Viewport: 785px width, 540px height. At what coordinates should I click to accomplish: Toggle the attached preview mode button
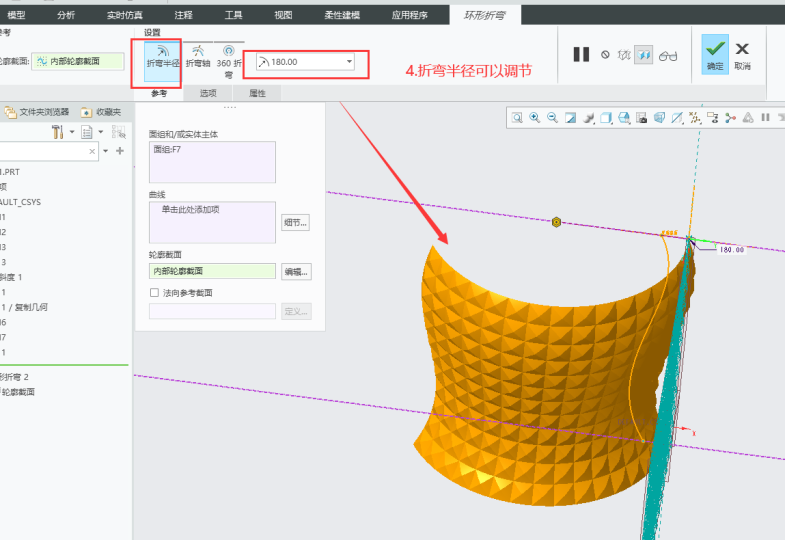tap(644, 55)
